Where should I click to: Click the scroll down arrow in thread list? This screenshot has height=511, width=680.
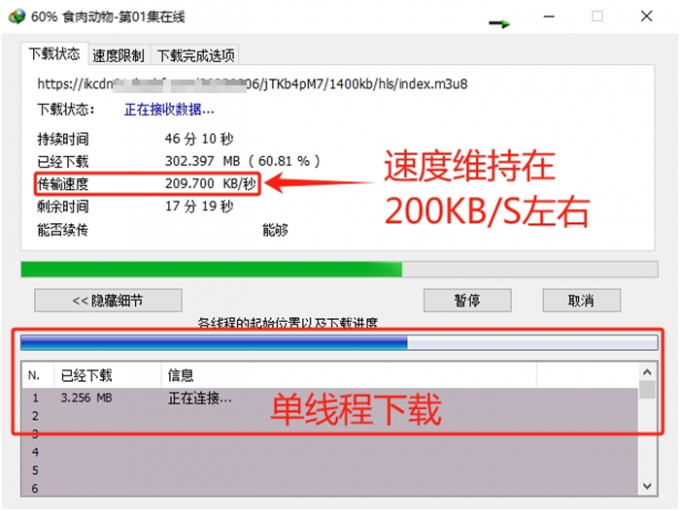(x=647, y=486)
